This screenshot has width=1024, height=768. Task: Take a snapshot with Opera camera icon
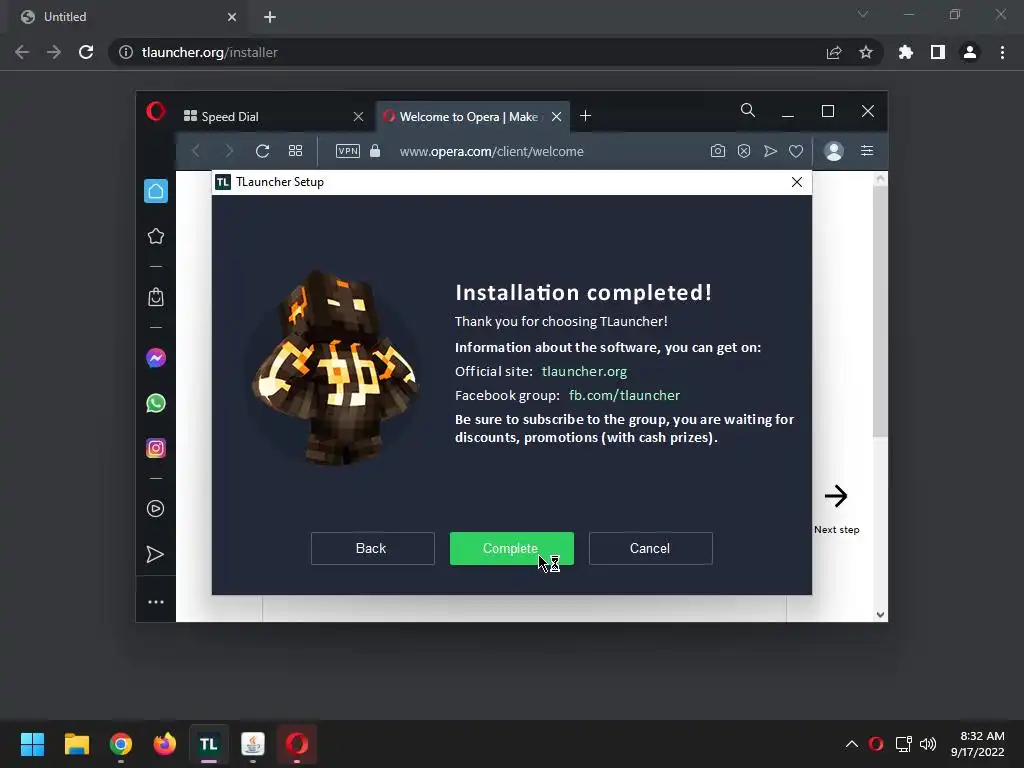(718, 151)
